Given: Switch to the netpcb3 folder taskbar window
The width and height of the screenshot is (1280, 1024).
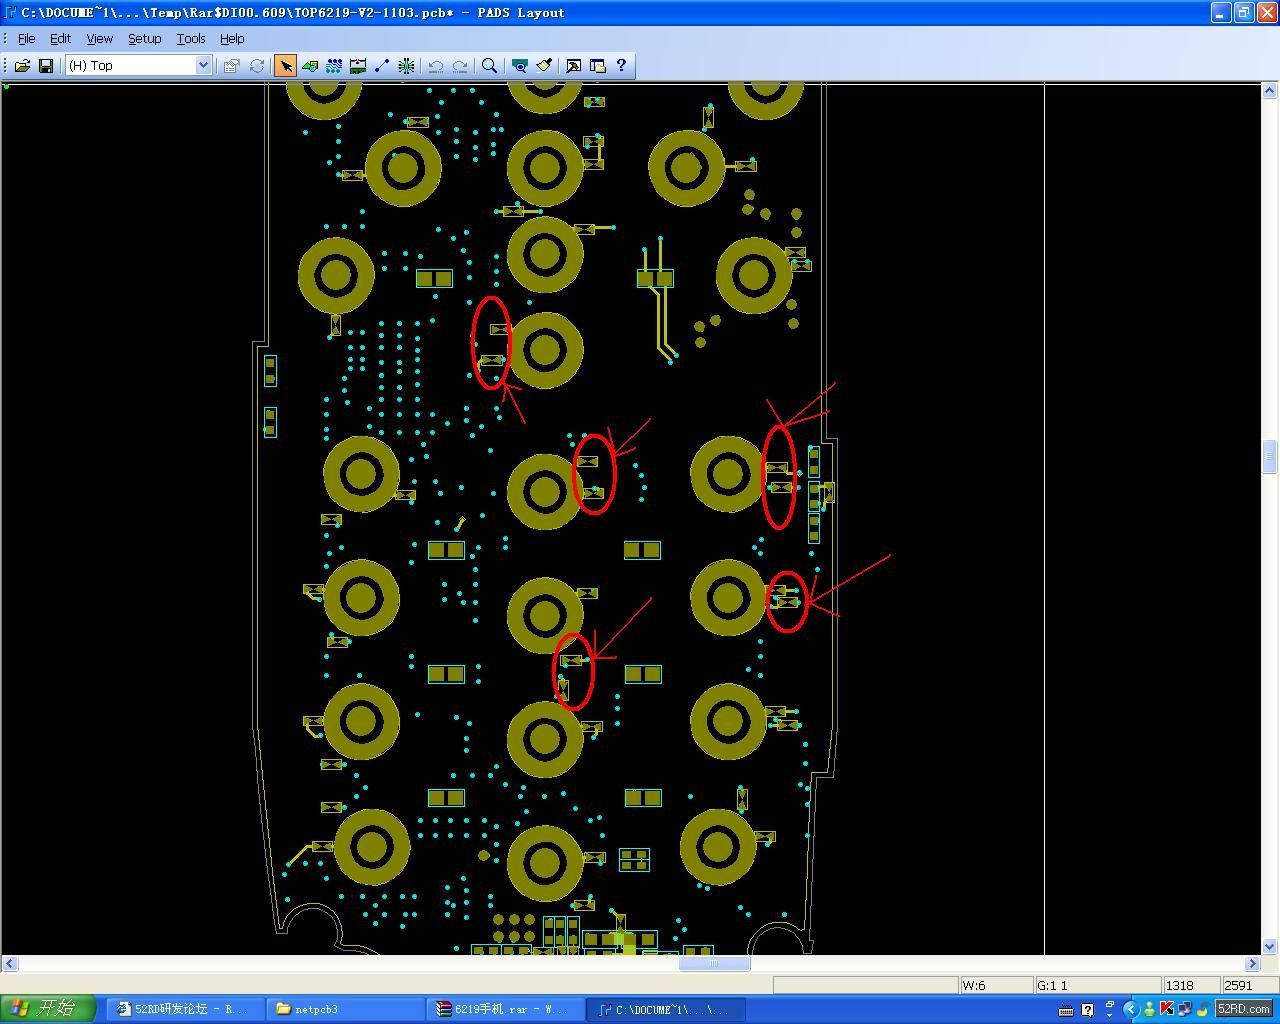Looking at the screenshot, I should click(346, 1009).
